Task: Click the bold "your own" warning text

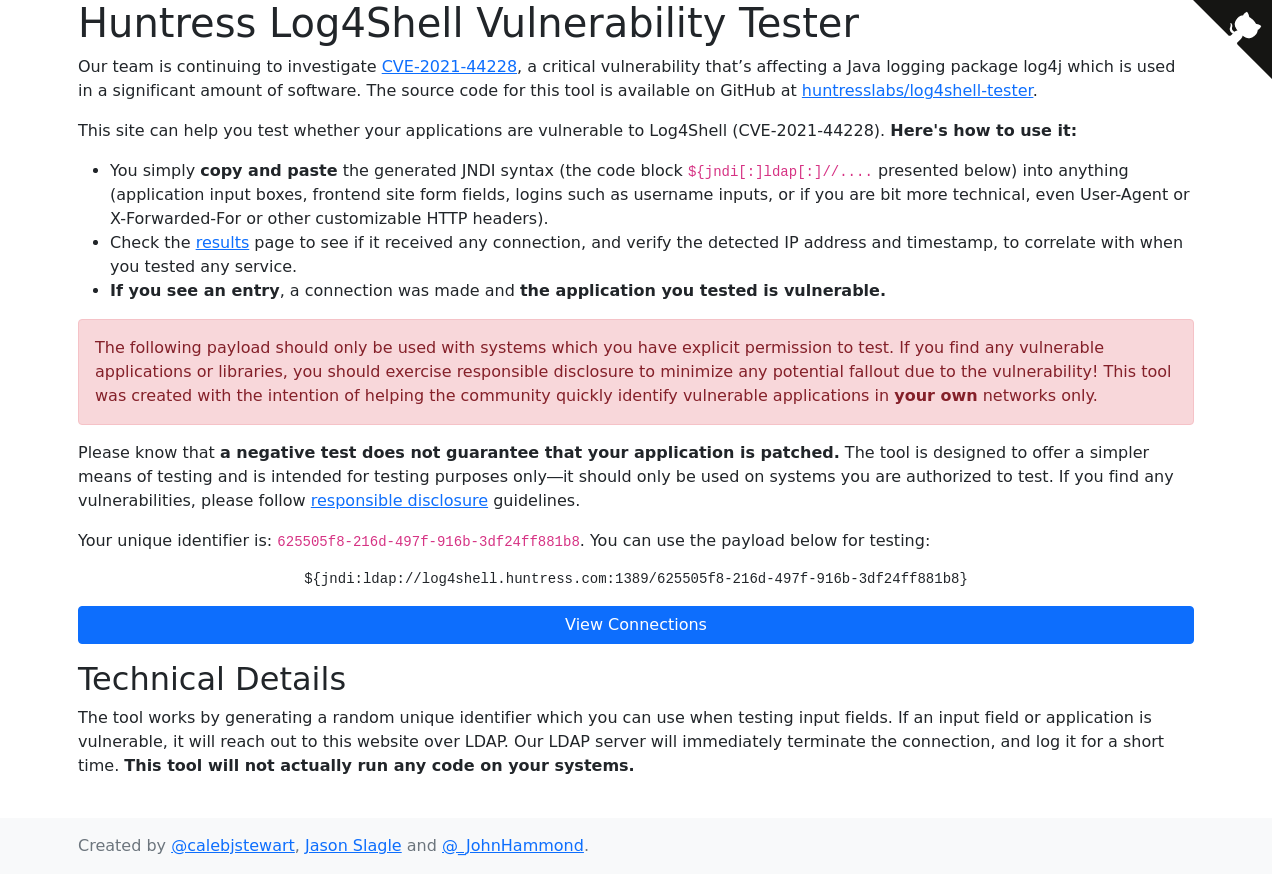Action: tap(935, 396)
